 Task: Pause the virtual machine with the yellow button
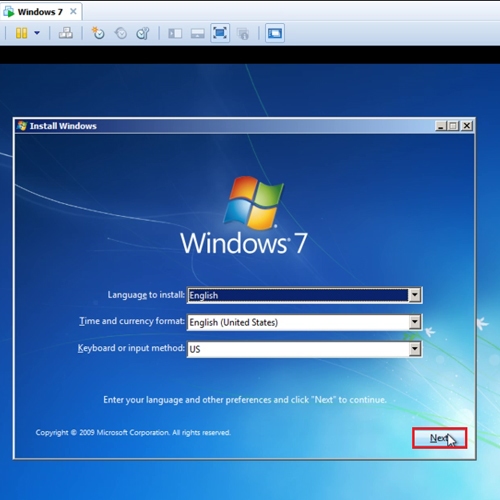[x=22, y=33]
